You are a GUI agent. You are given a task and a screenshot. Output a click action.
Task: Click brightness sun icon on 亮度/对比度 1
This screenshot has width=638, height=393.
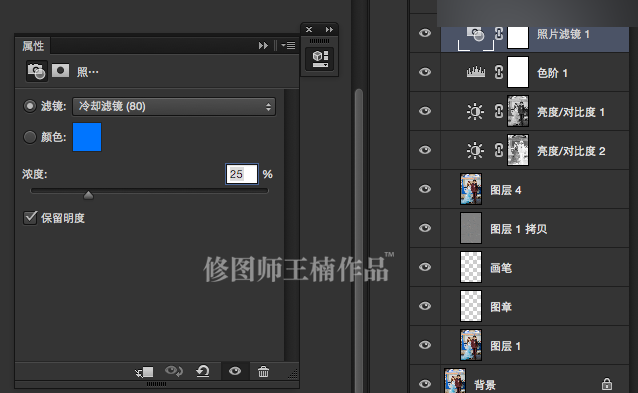point(475,111)
